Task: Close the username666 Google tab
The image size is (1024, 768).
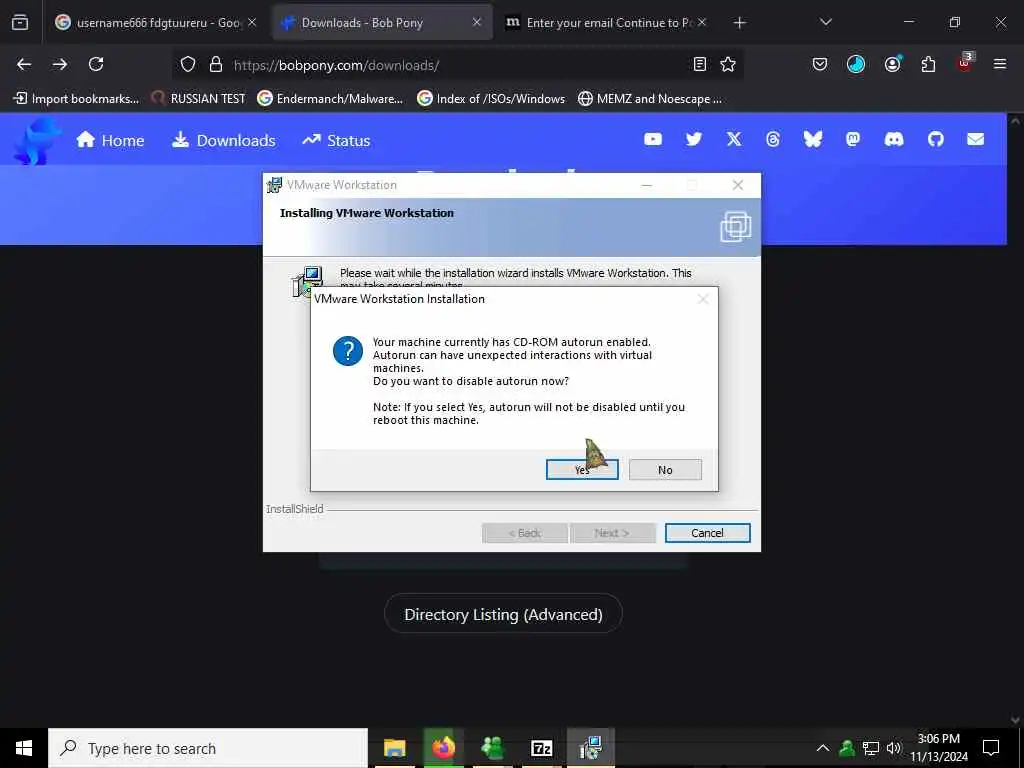Action: pyautogui.click(x=251, y=22)
